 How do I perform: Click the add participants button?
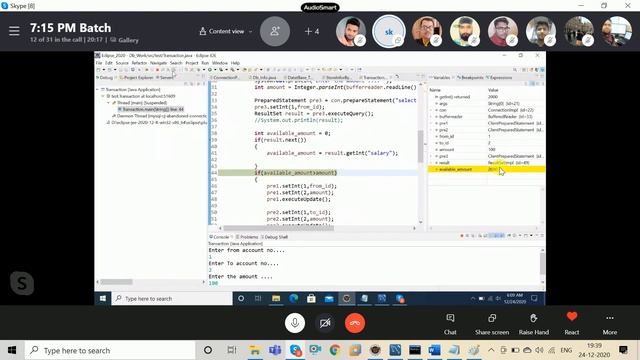tap(275, 31)
